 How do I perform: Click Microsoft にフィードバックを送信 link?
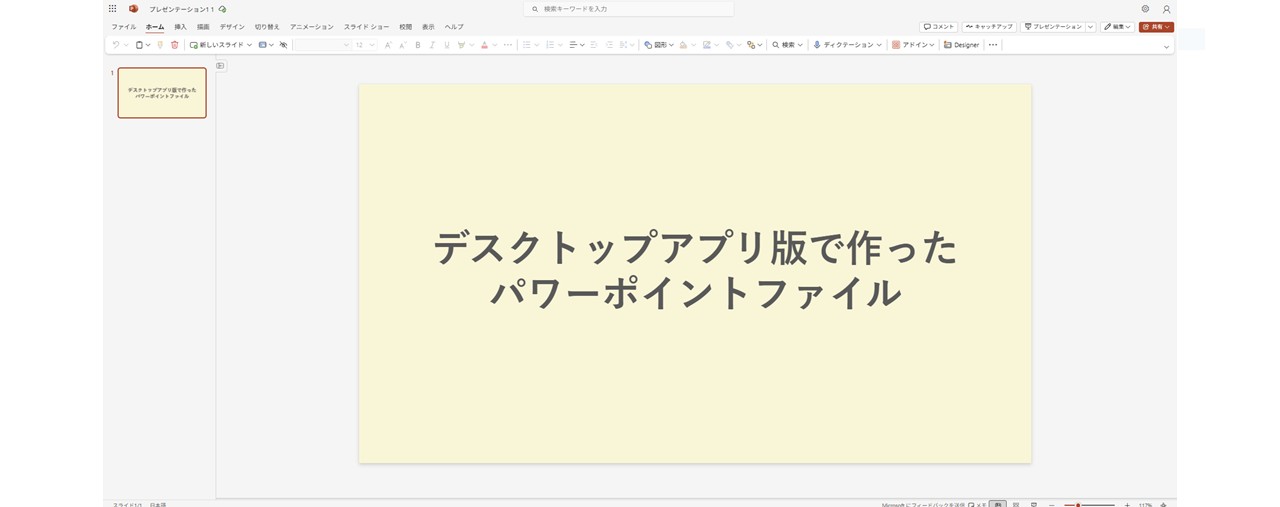click(x=922, y=505)
